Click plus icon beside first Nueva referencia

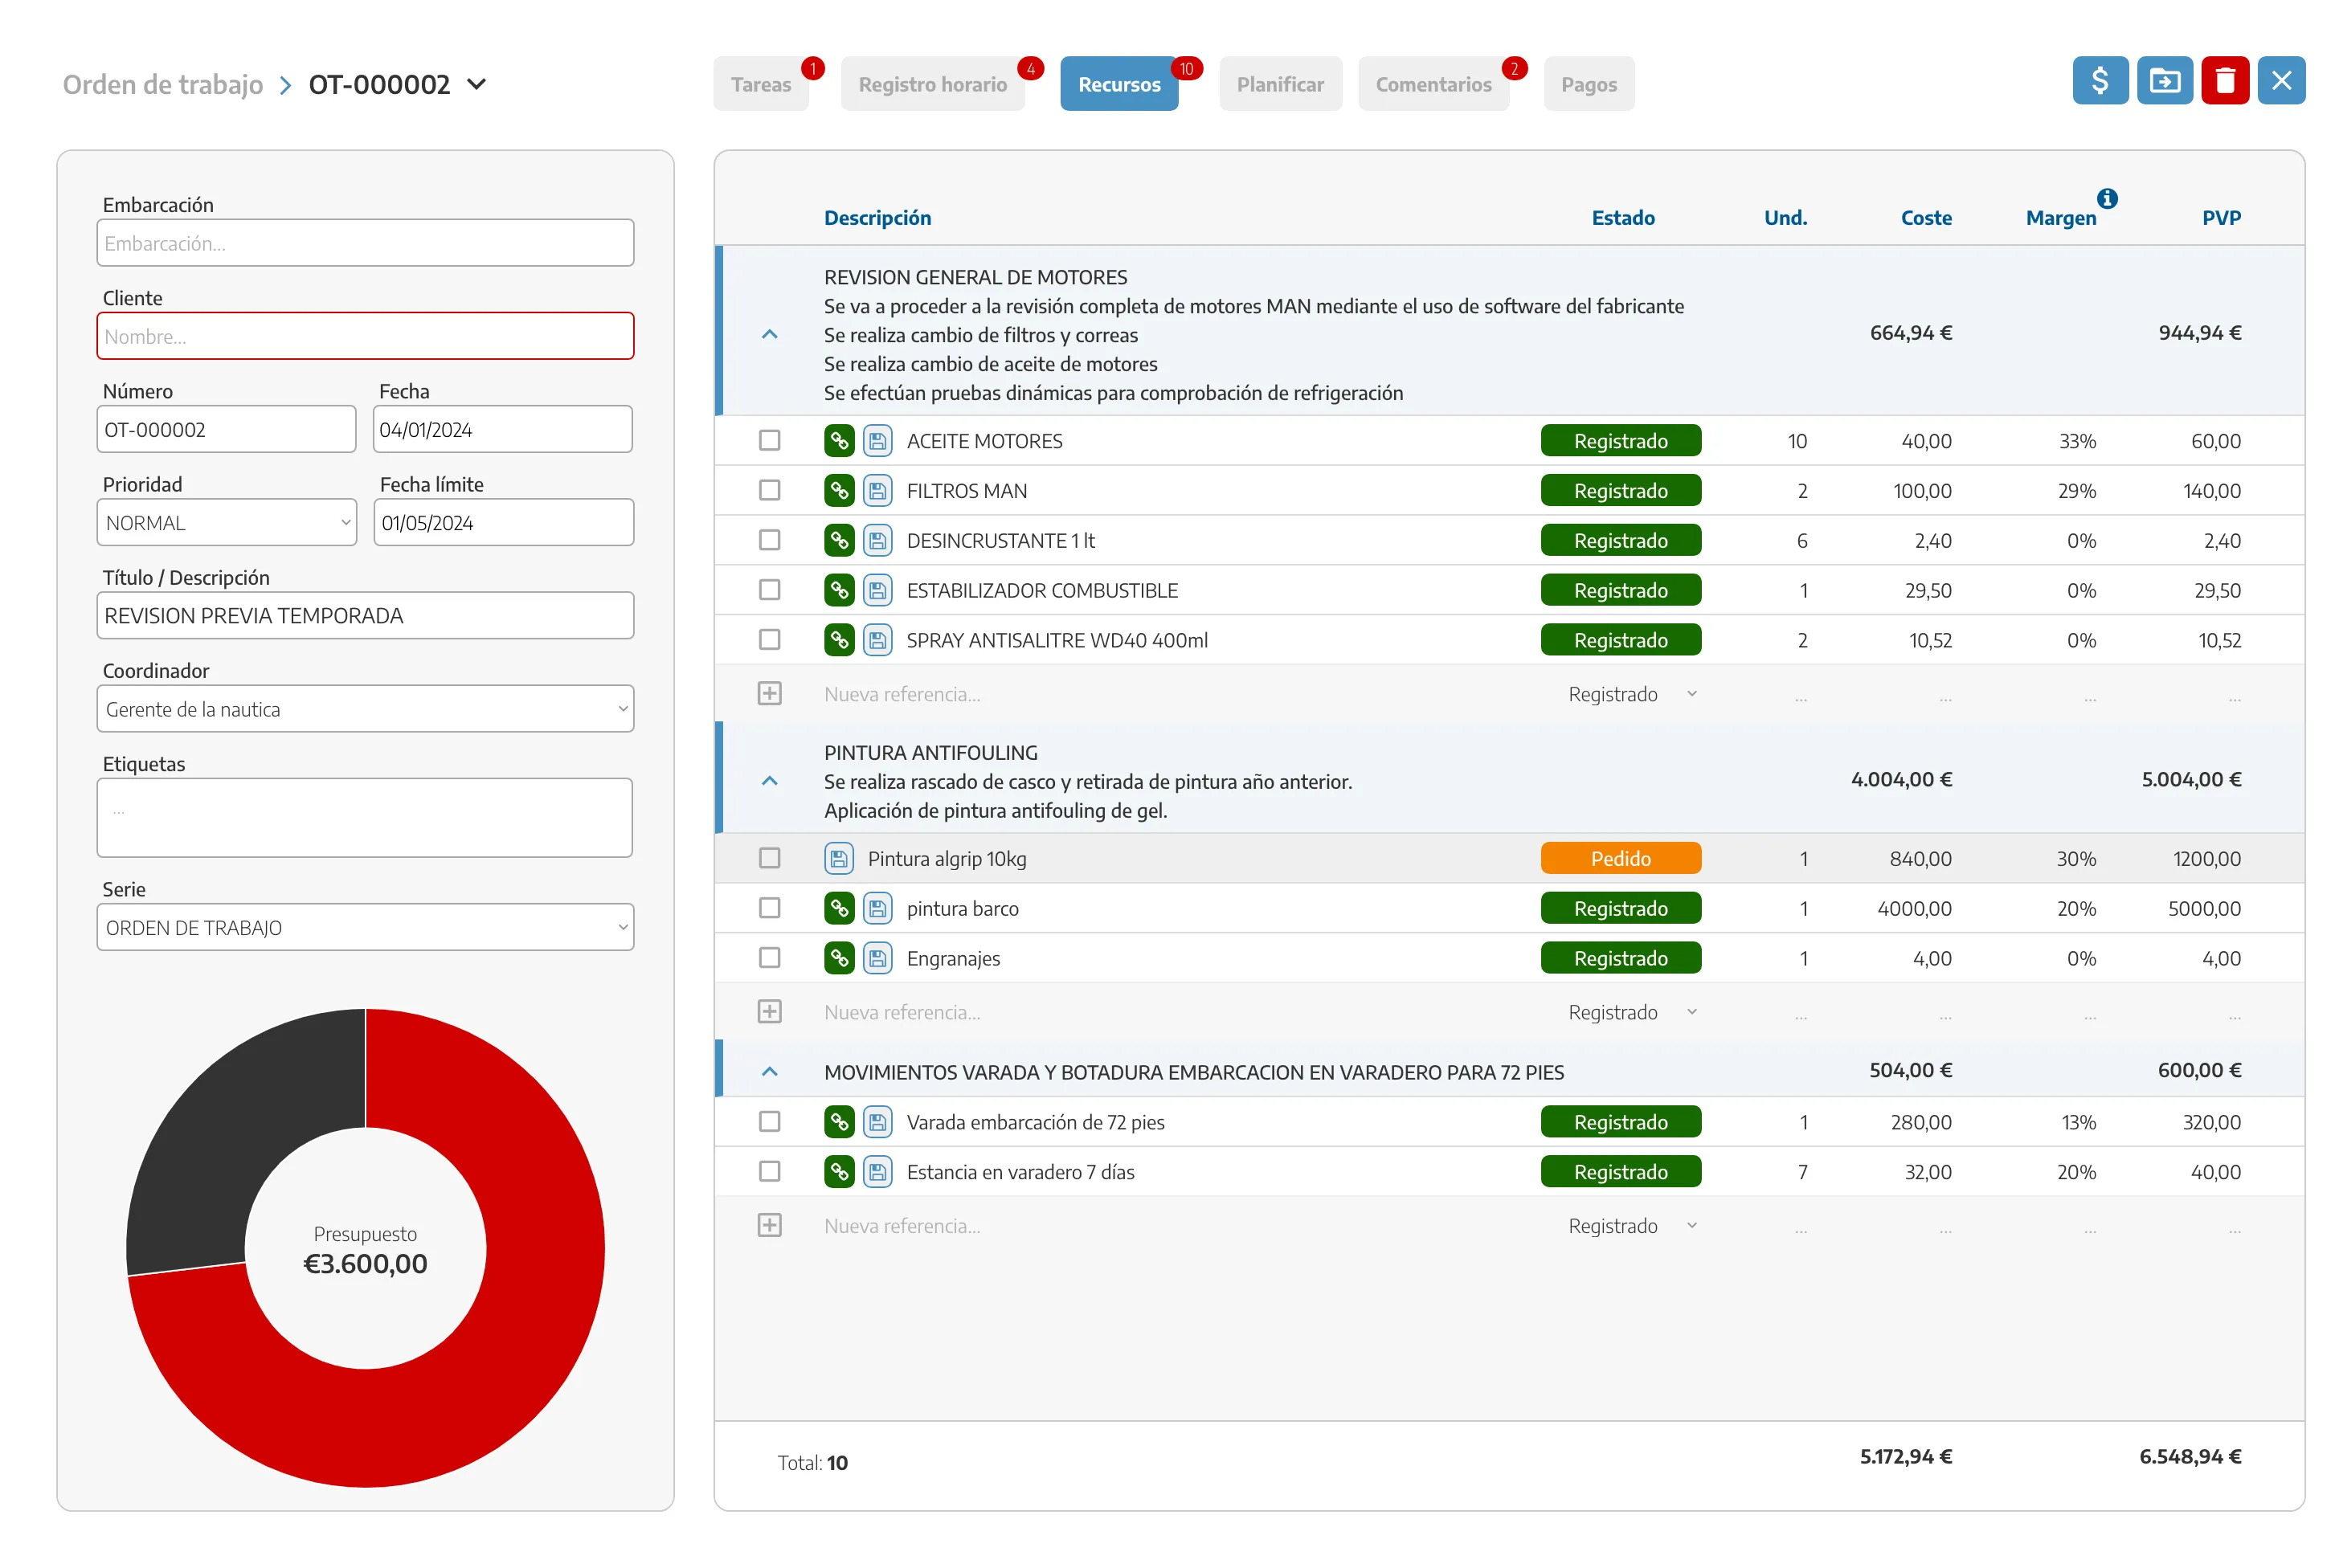[x=769, y=694]
